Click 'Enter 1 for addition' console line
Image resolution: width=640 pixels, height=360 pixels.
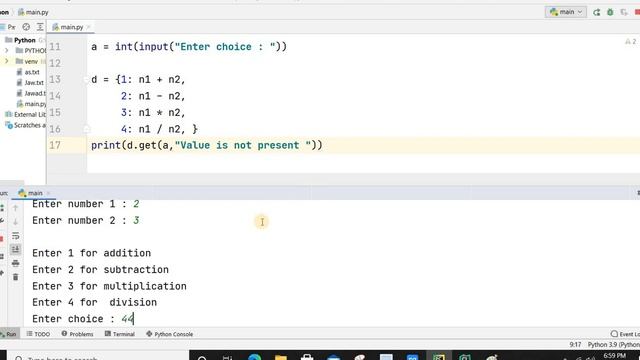point(91,253)
